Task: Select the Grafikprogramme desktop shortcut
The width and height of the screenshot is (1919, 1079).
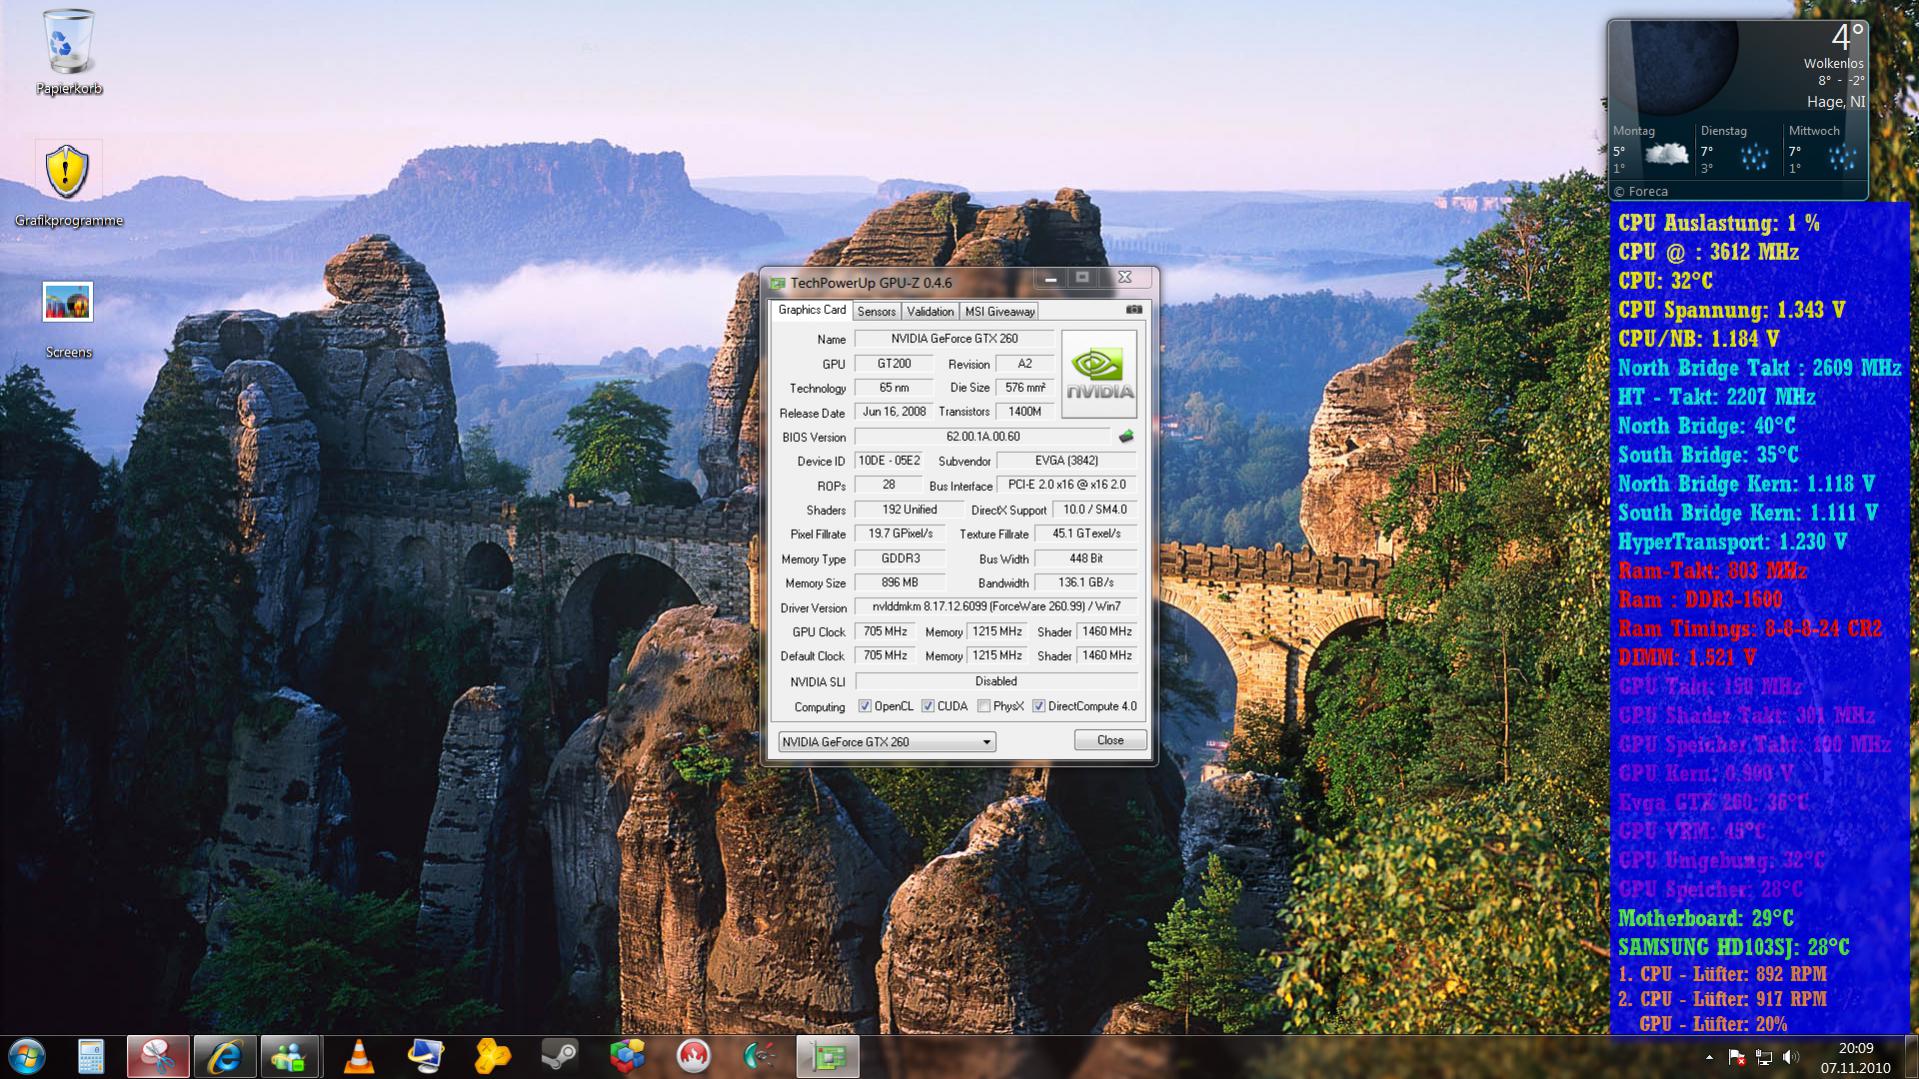Action: point(68,185)
